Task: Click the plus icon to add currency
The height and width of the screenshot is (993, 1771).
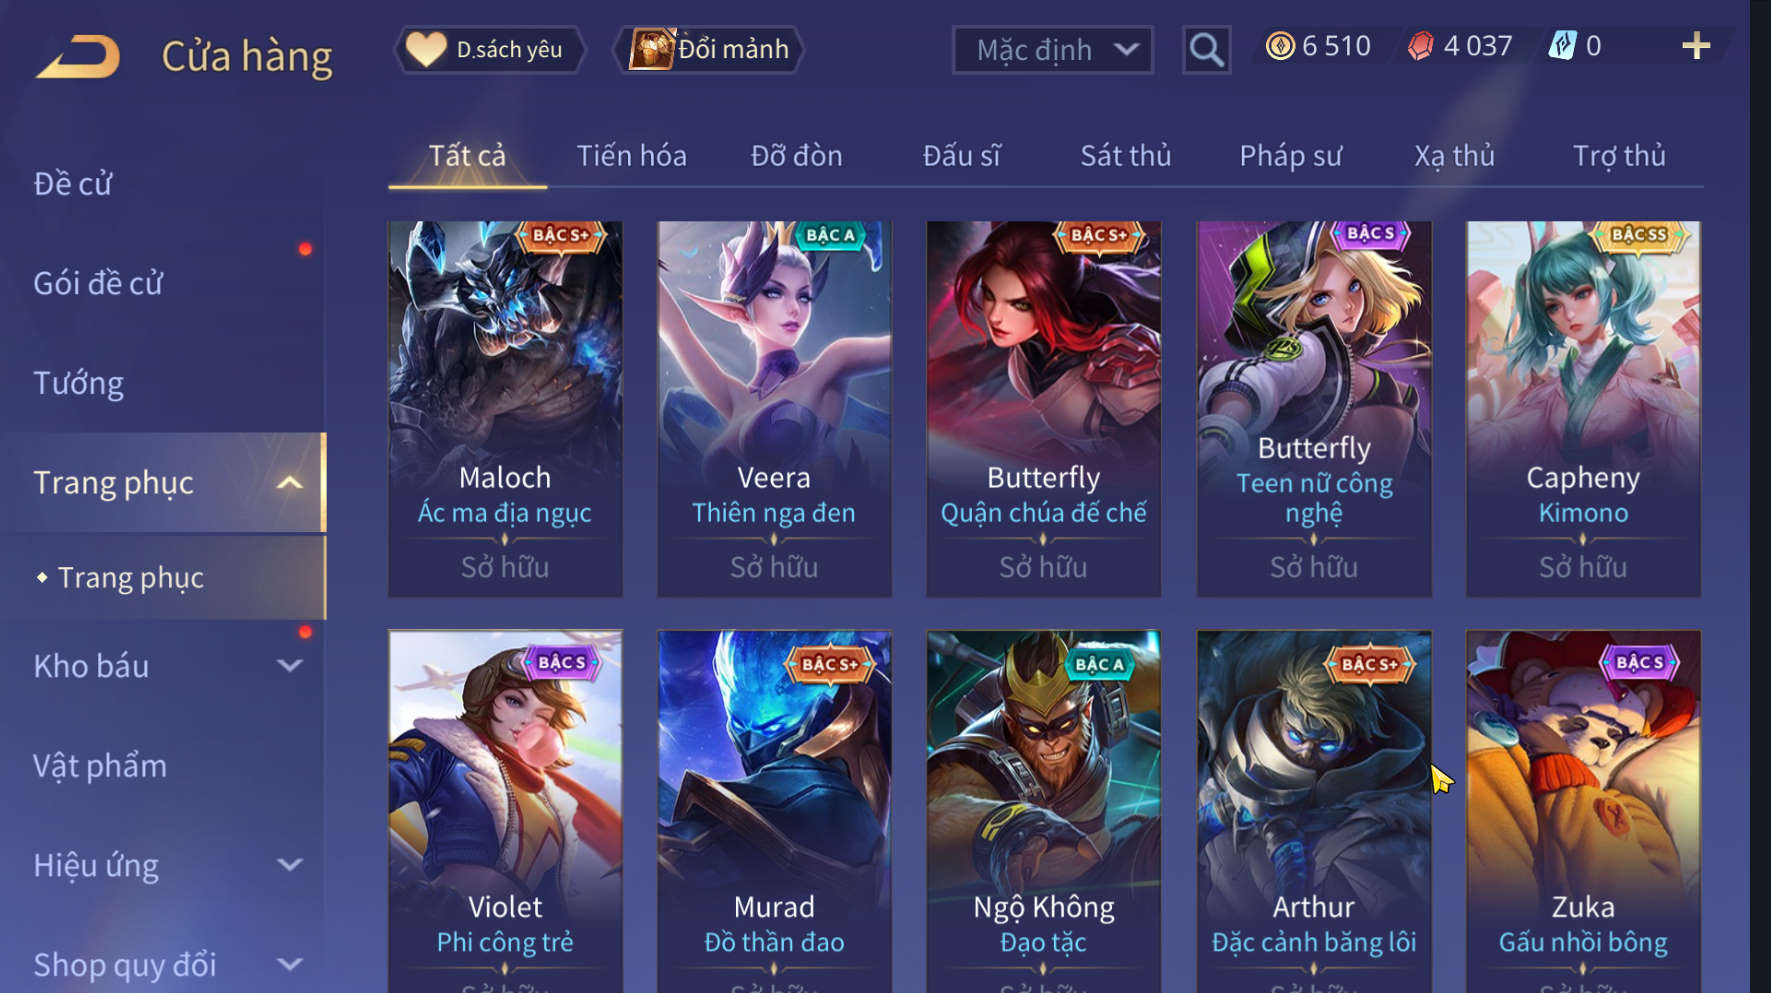Action: (x=1696, y=46)
